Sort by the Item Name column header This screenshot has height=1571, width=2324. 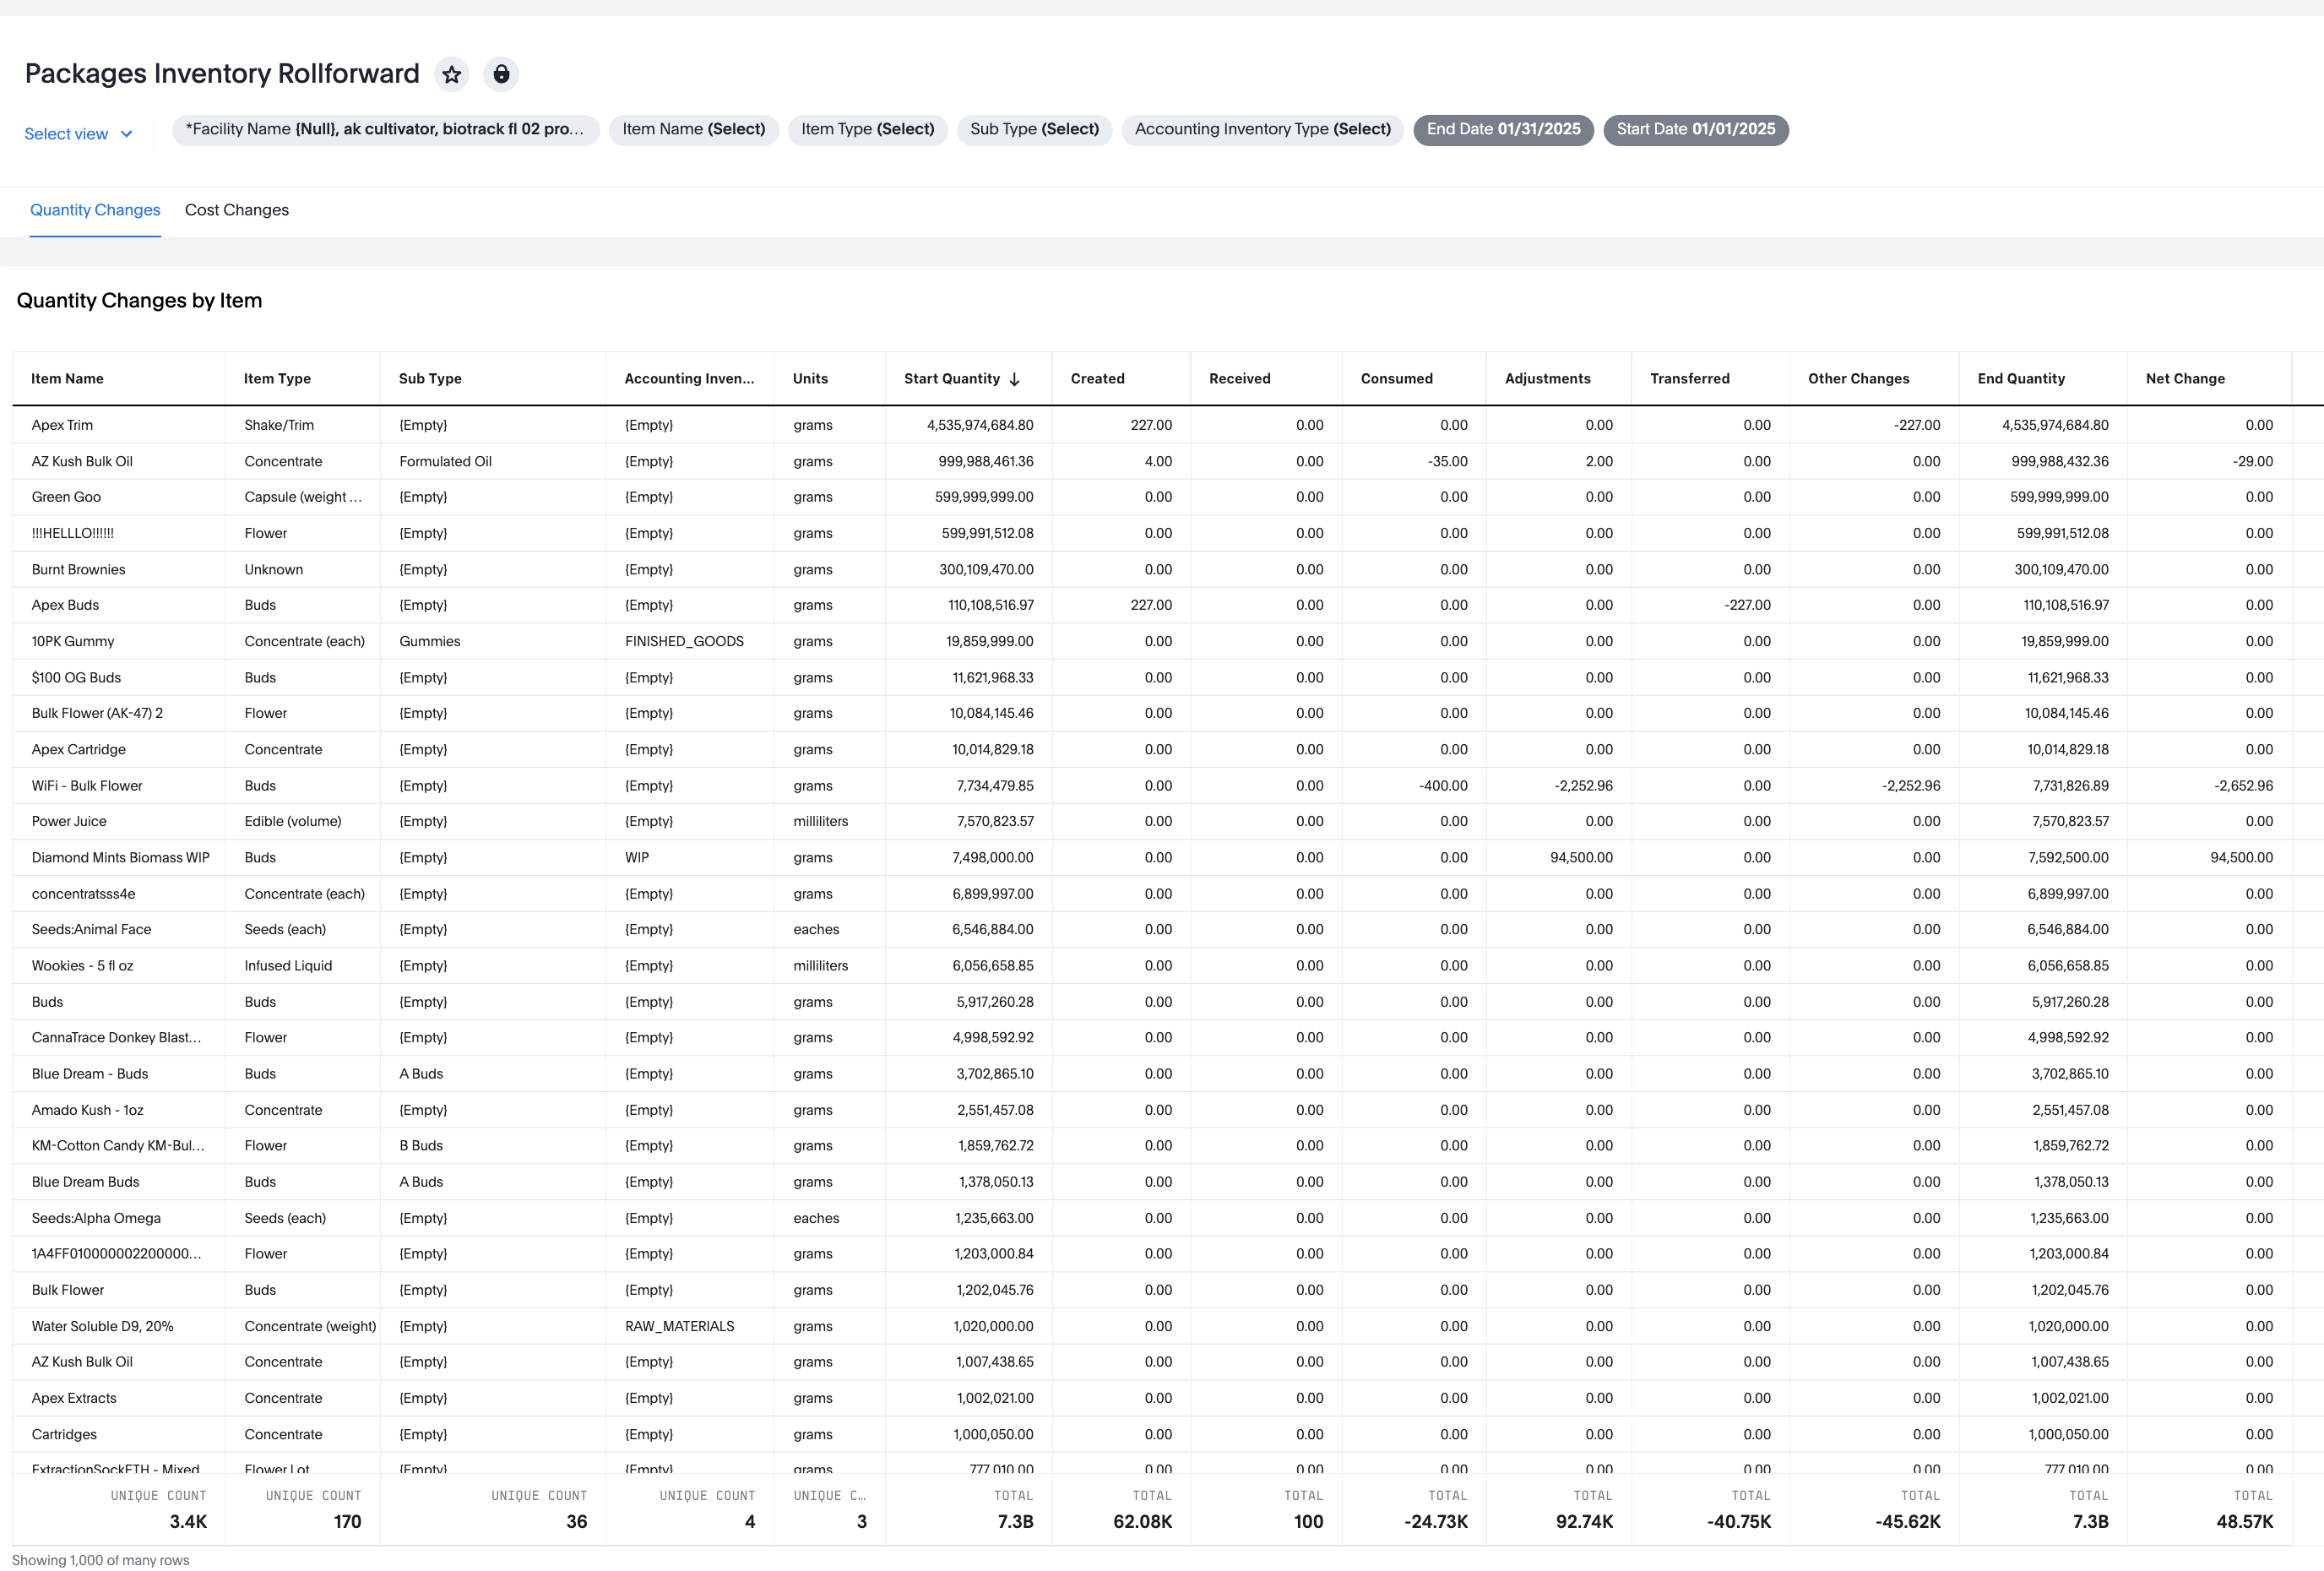click(118, 379)
